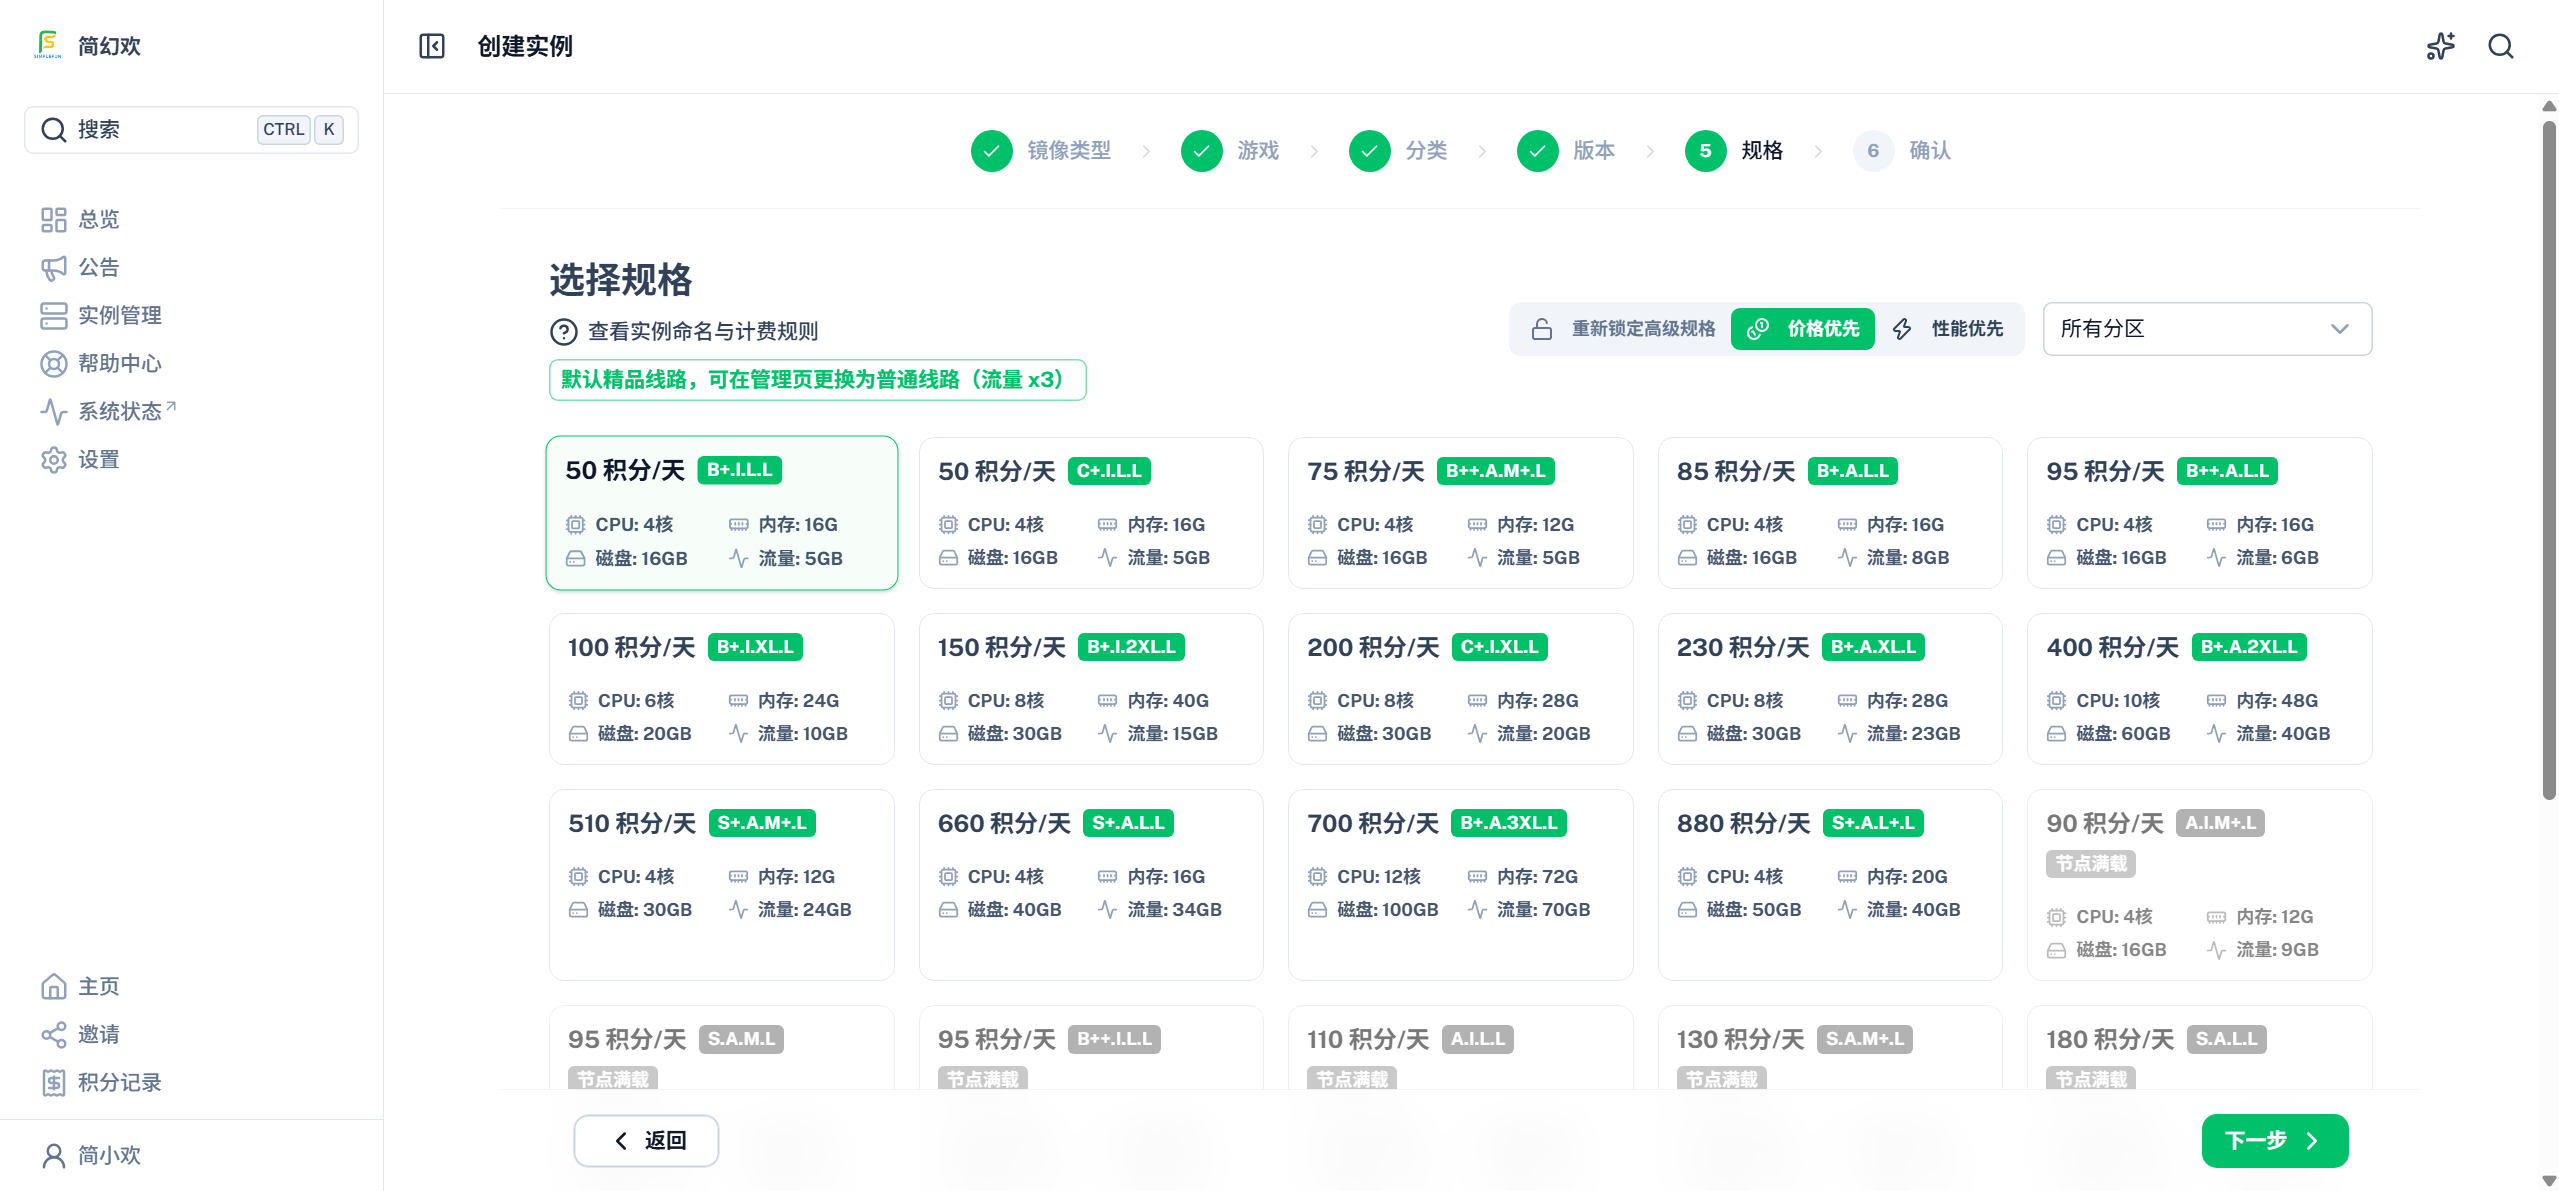Collapse the sidebar panel icon

point(432,46)
